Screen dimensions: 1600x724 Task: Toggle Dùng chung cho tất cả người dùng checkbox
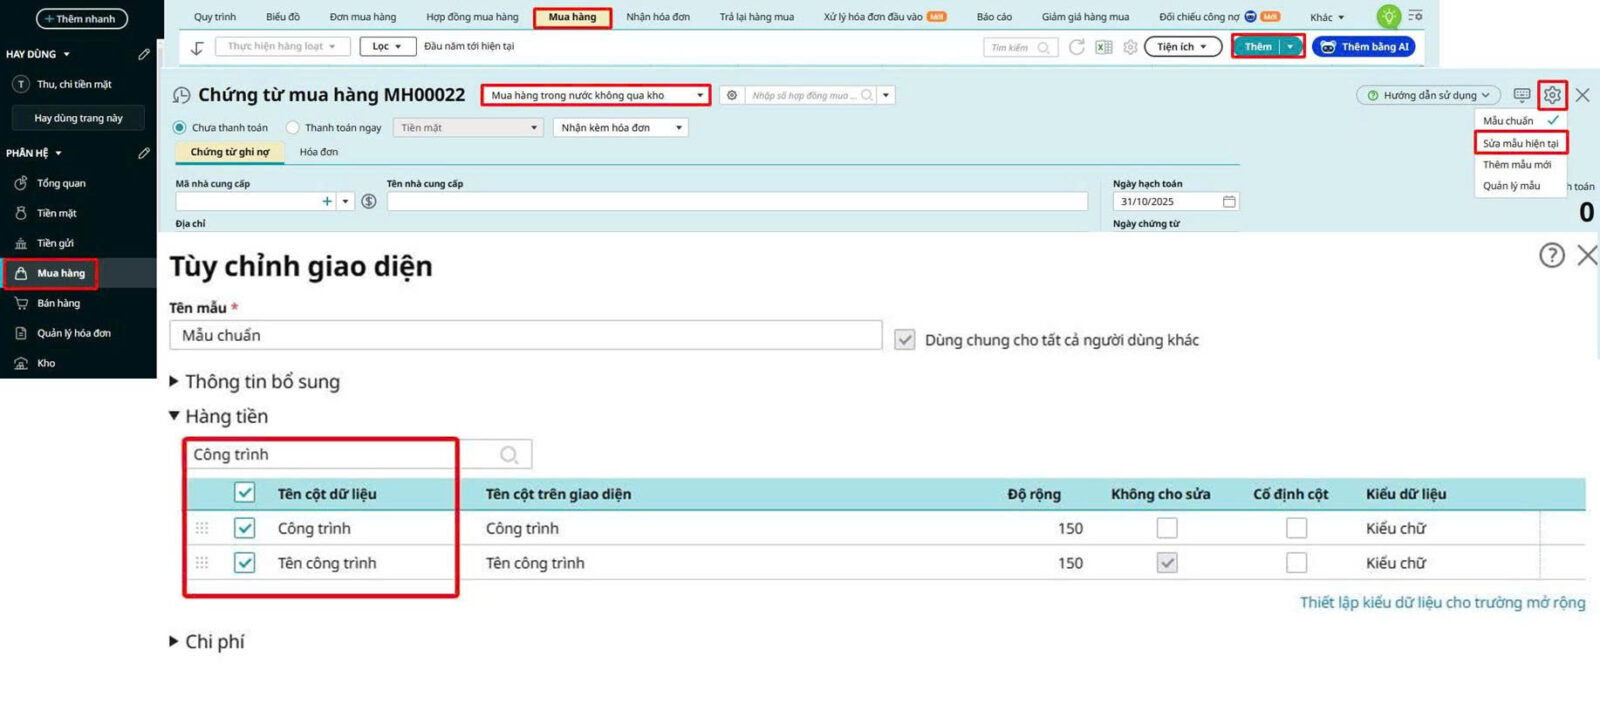click(x=905, y=340)
